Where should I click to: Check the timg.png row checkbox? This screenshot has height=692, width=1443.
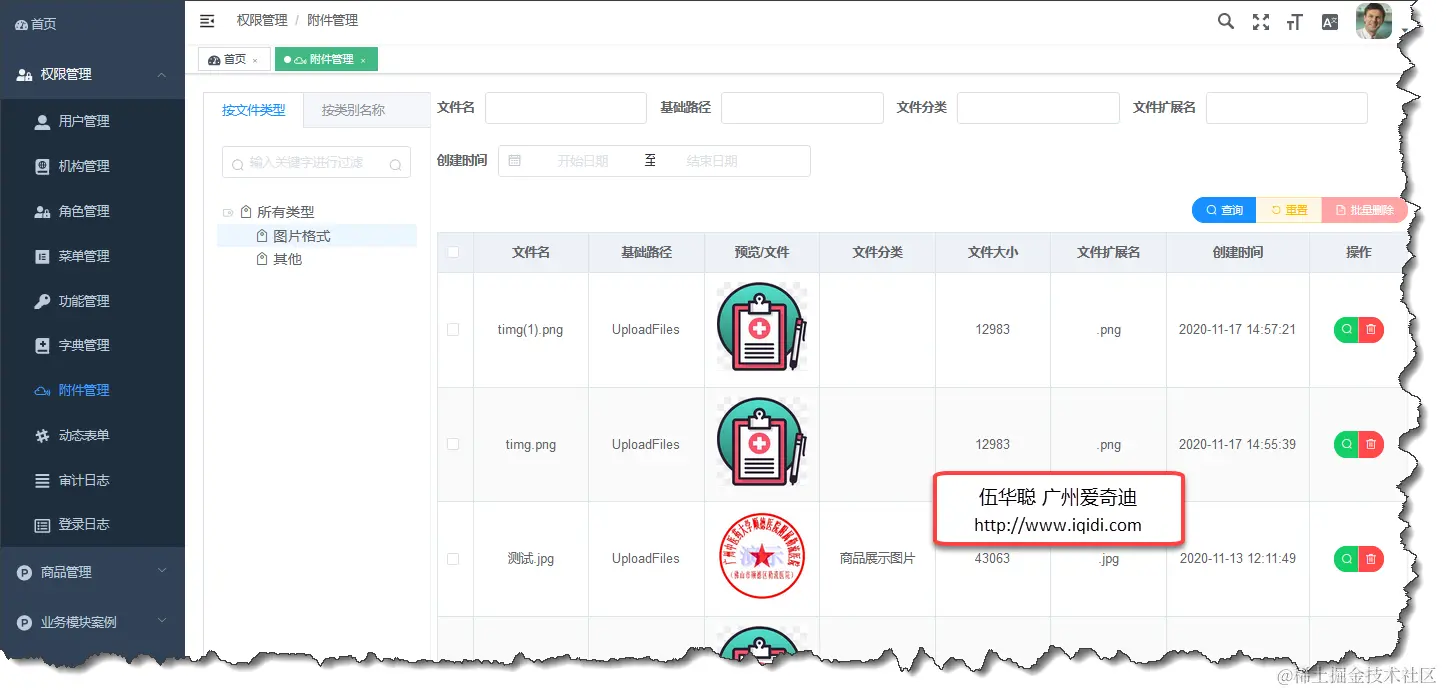click(453, 444)
